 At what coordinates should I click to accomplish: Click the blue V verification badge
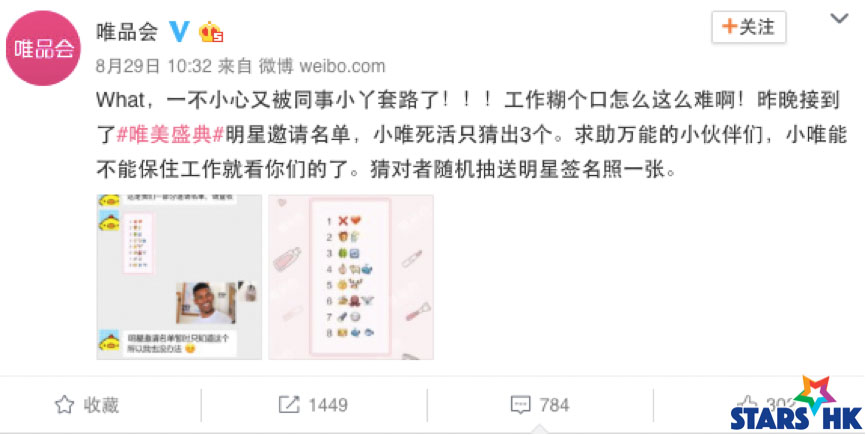[179, 31]
